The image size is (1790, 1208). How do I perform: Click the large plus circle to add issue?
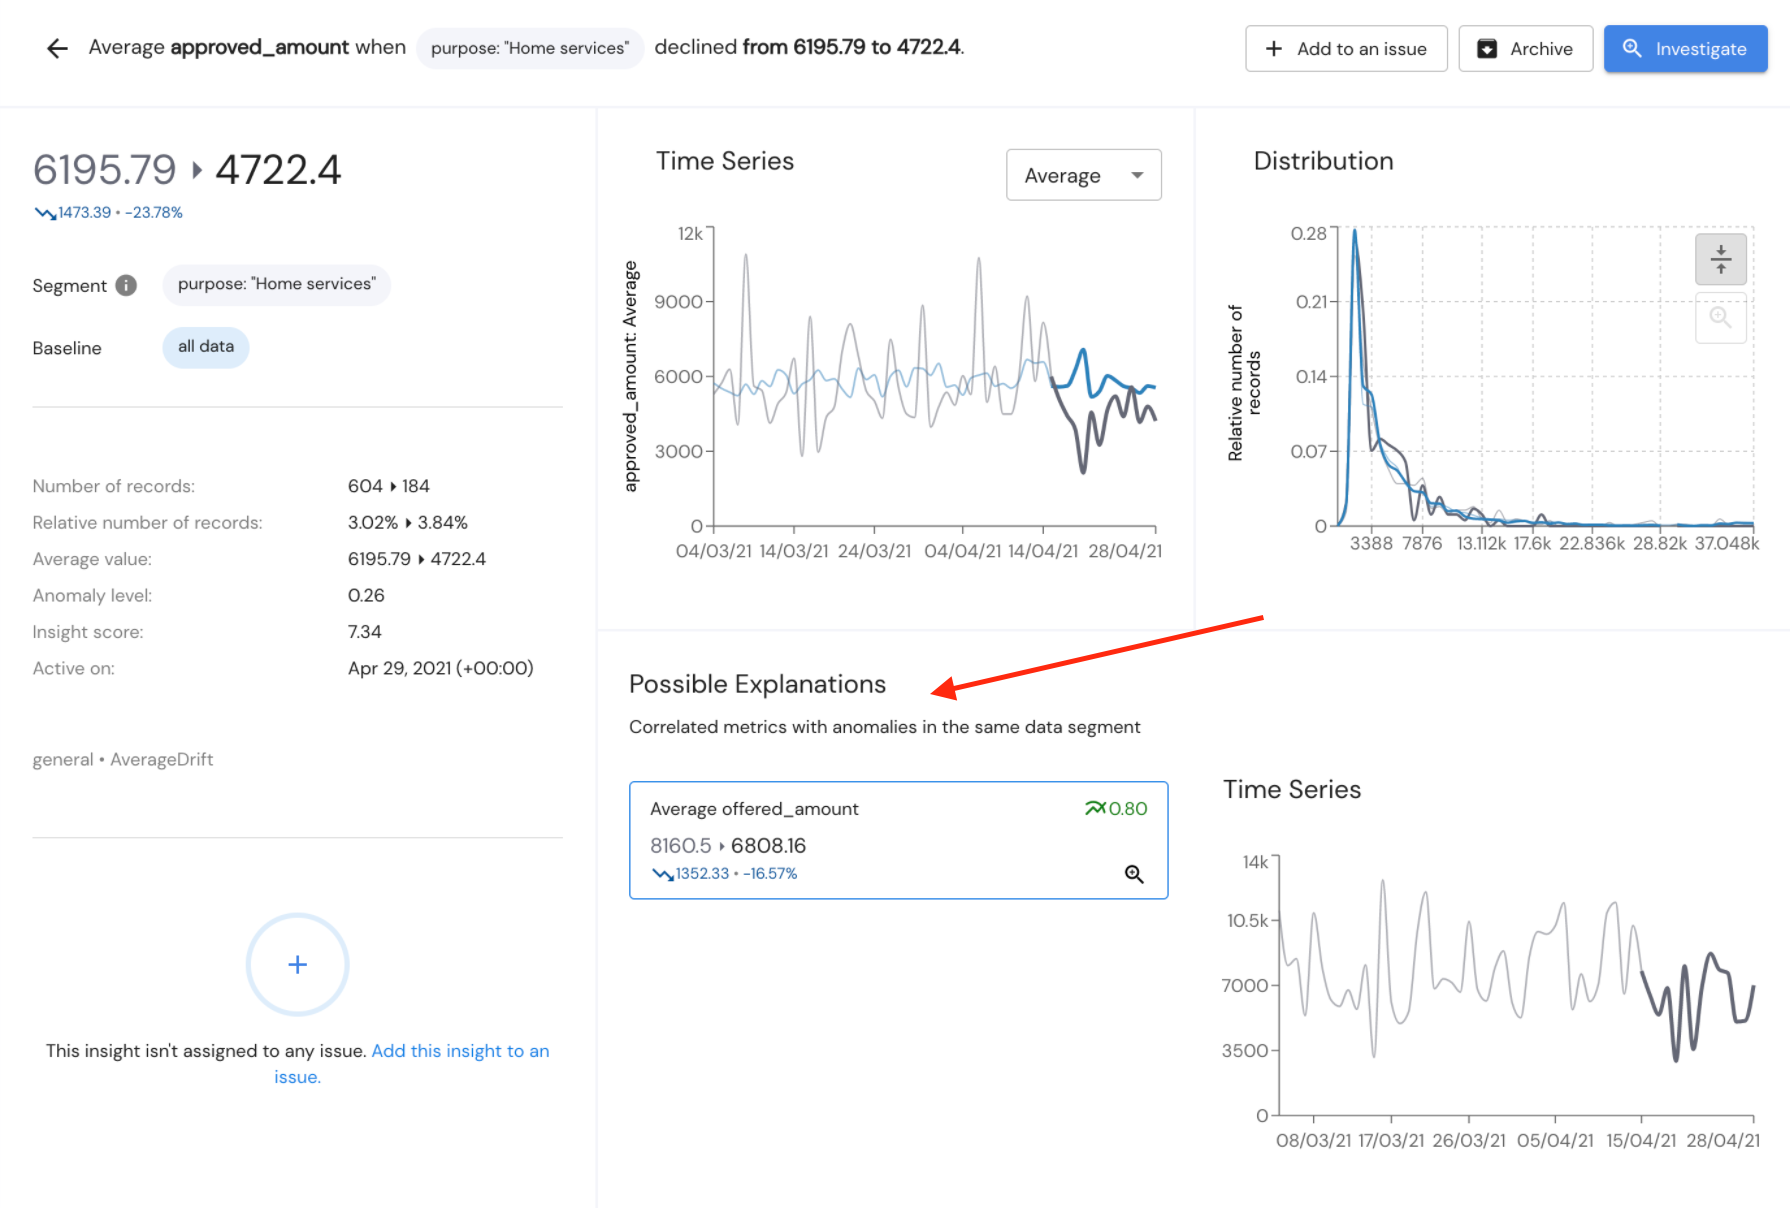297,964
